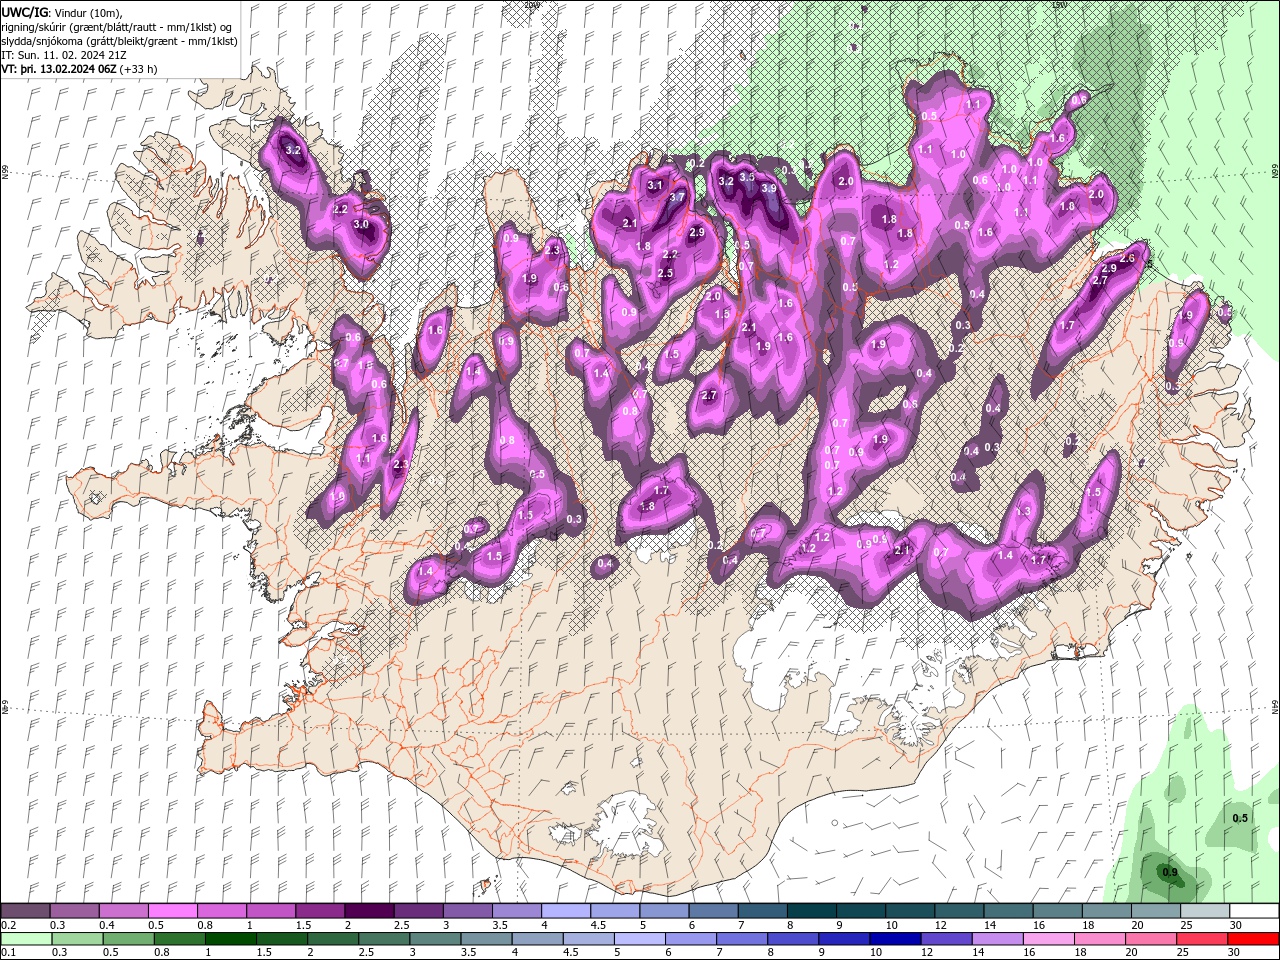Click the bright pink 0.5 snow legend swatch
This screenshot has width=1280, height=960.
[172, 911]
